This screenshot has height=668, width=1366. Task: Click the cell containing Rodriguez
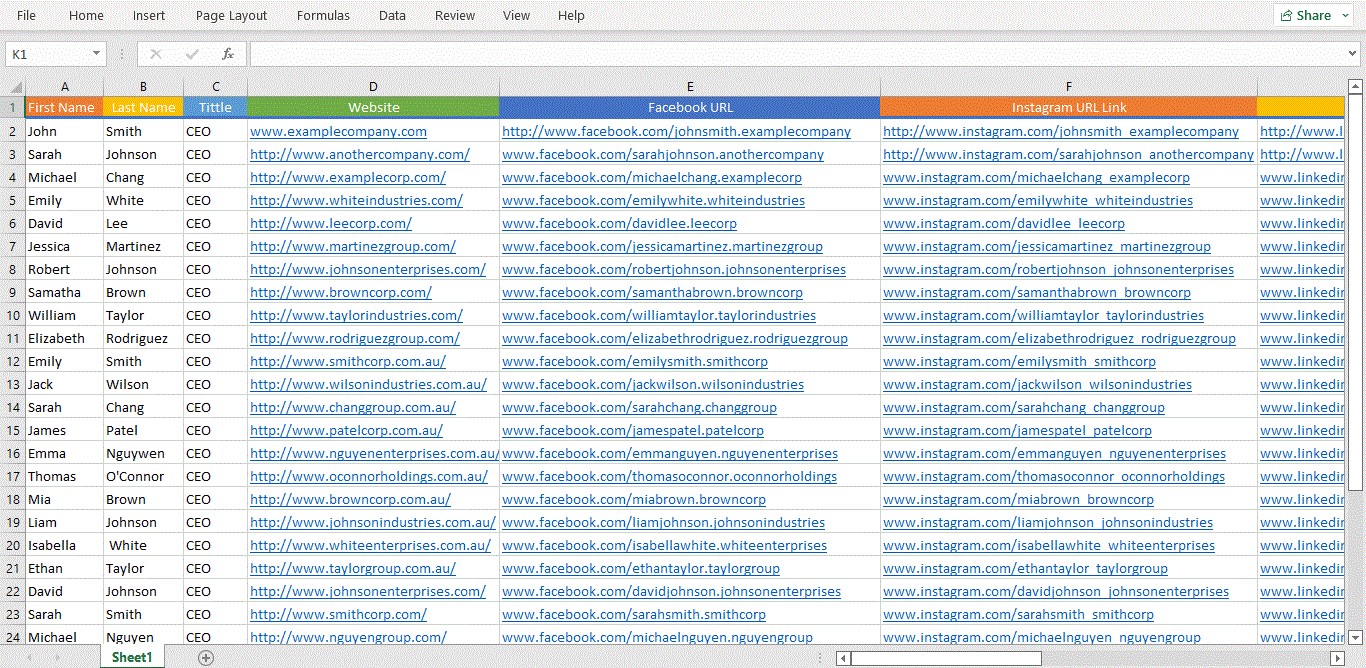click(x=143, y=338)
